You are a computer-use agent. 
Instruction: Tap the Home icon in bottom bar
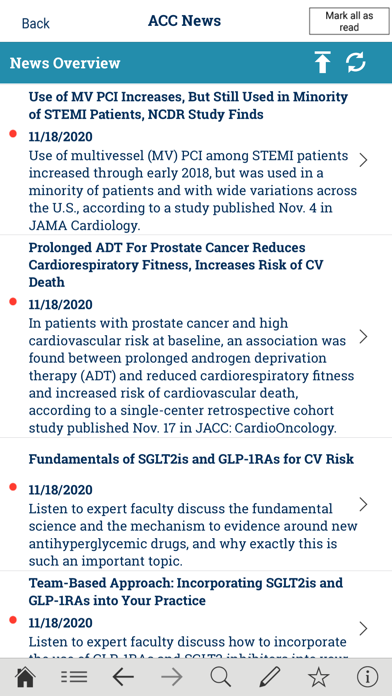(x=25, y=677)
